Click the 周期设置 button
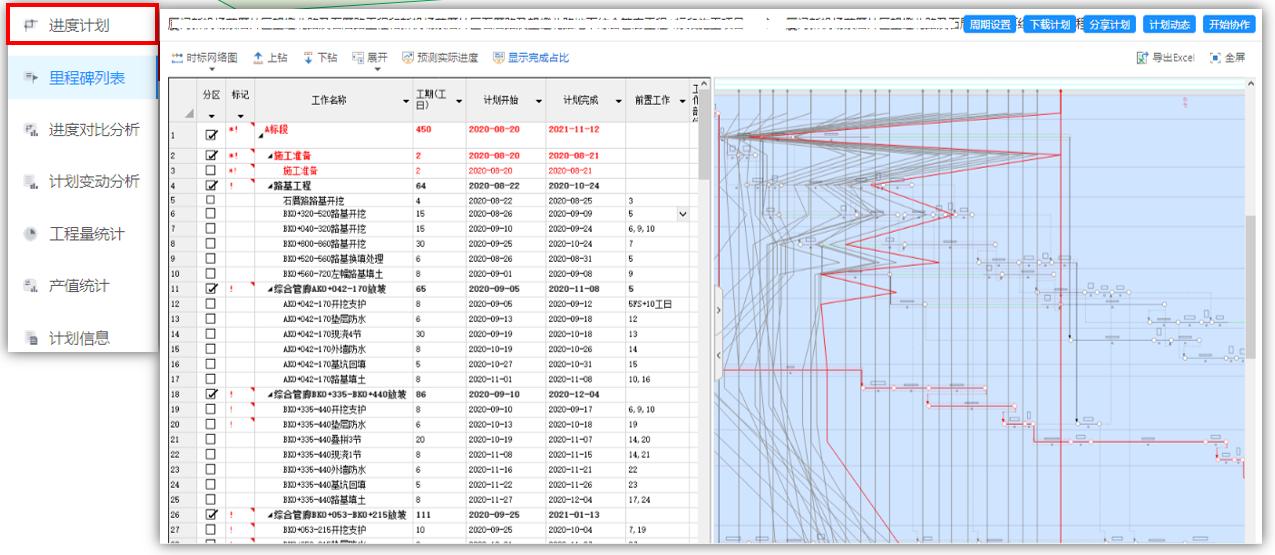This screenshot has width=1275, height=555. 988,23
